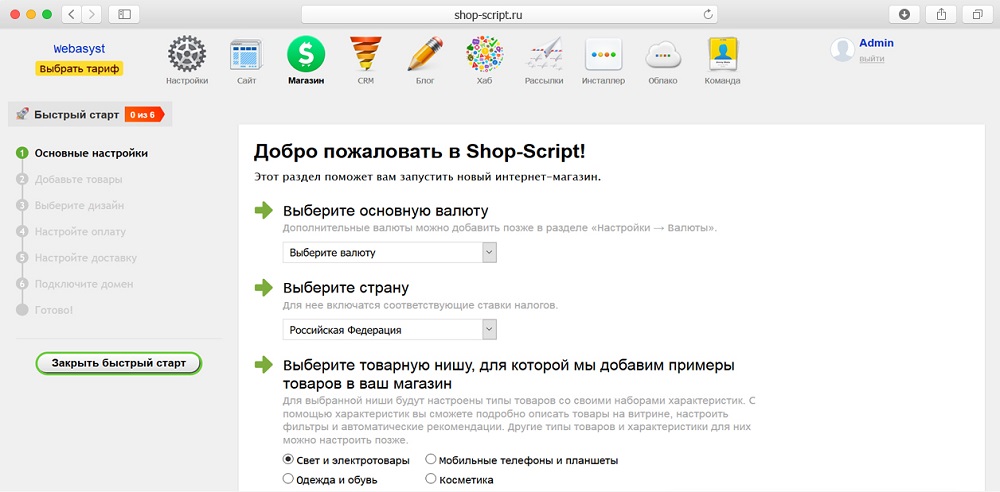This screenshot has height=492, width=1000.
Task: Open the Инсталлер app icon
Action: click(603, 55)
